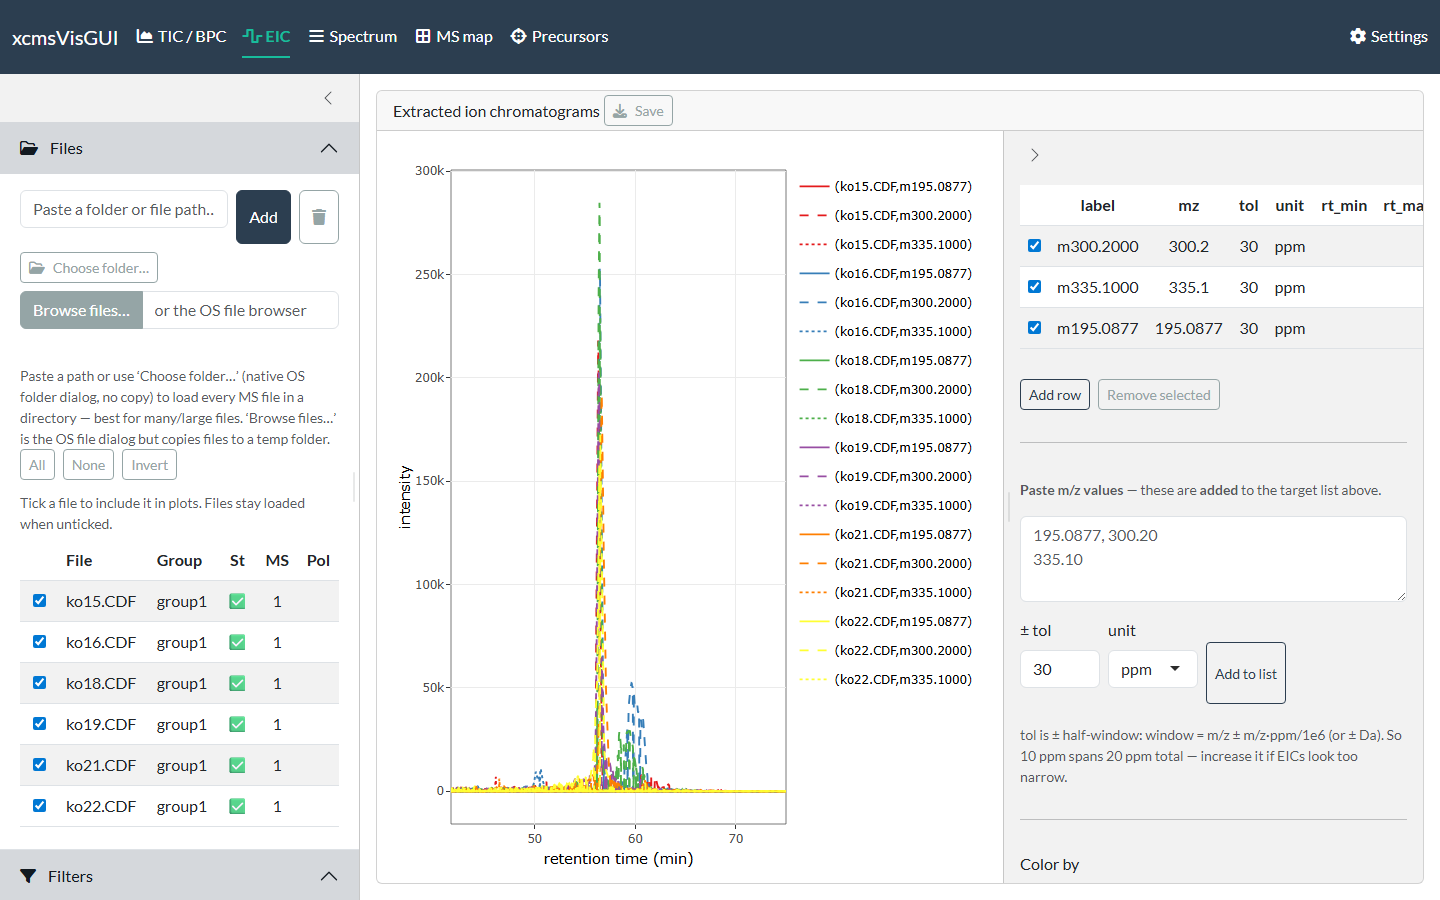Open the TIC / BPC tab
This screenshot has height=900, width=1440.
(181, 36)
